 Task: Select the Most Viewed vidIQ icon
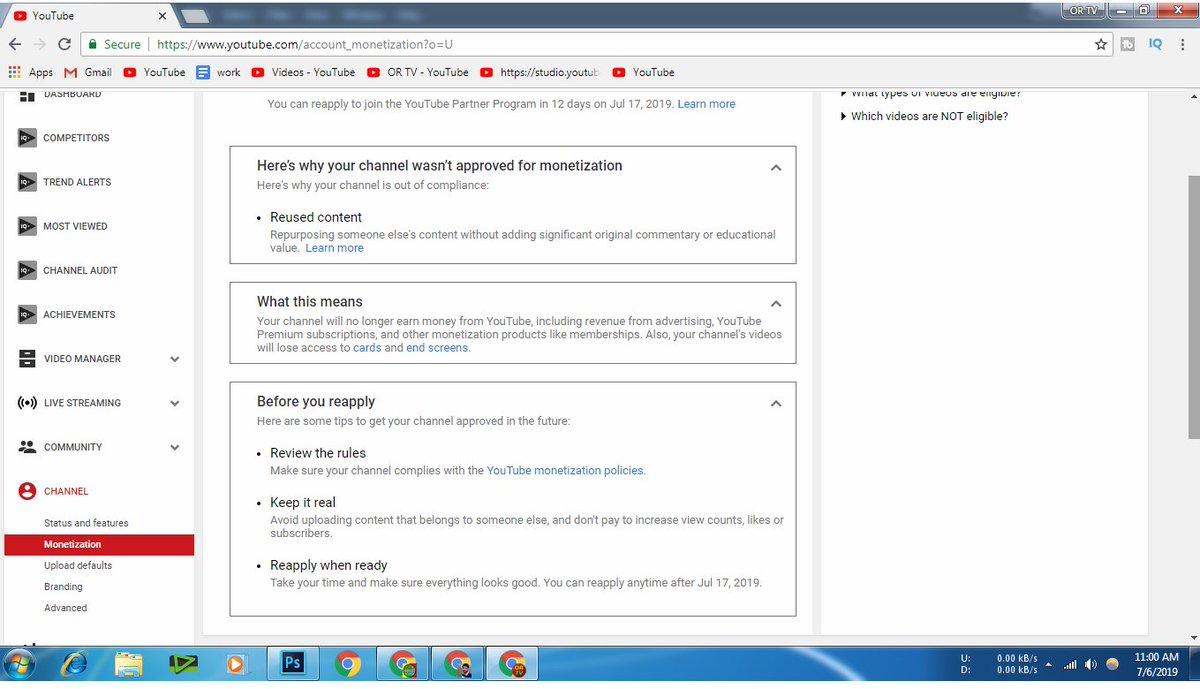[x=27, y=226]
